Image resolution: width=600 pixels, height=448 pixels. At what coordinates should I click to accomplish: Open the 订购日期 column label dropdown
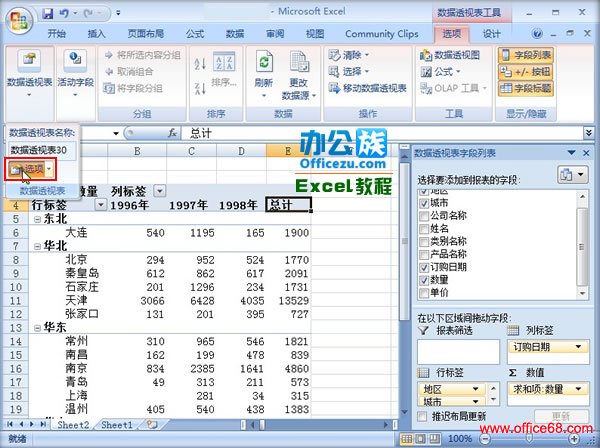point(578,347)
